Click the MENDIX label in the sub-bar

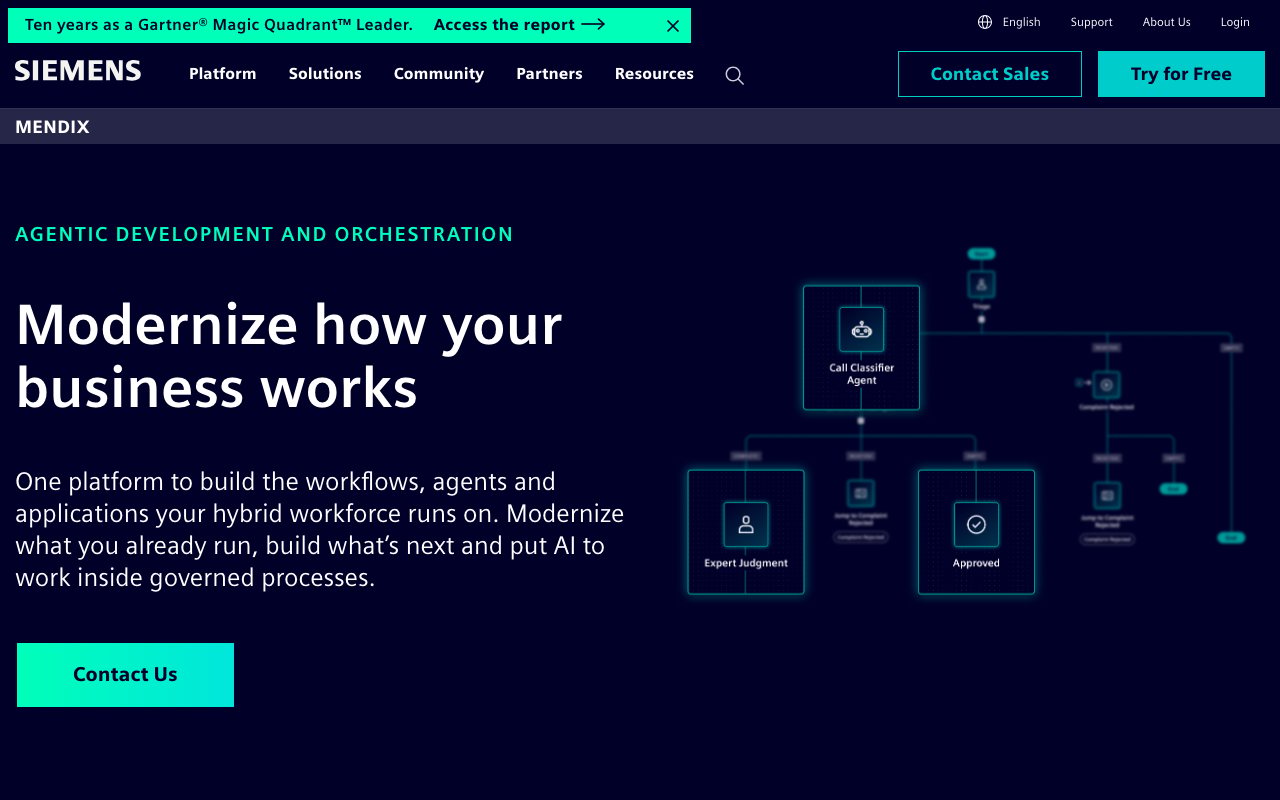point(52,127)
